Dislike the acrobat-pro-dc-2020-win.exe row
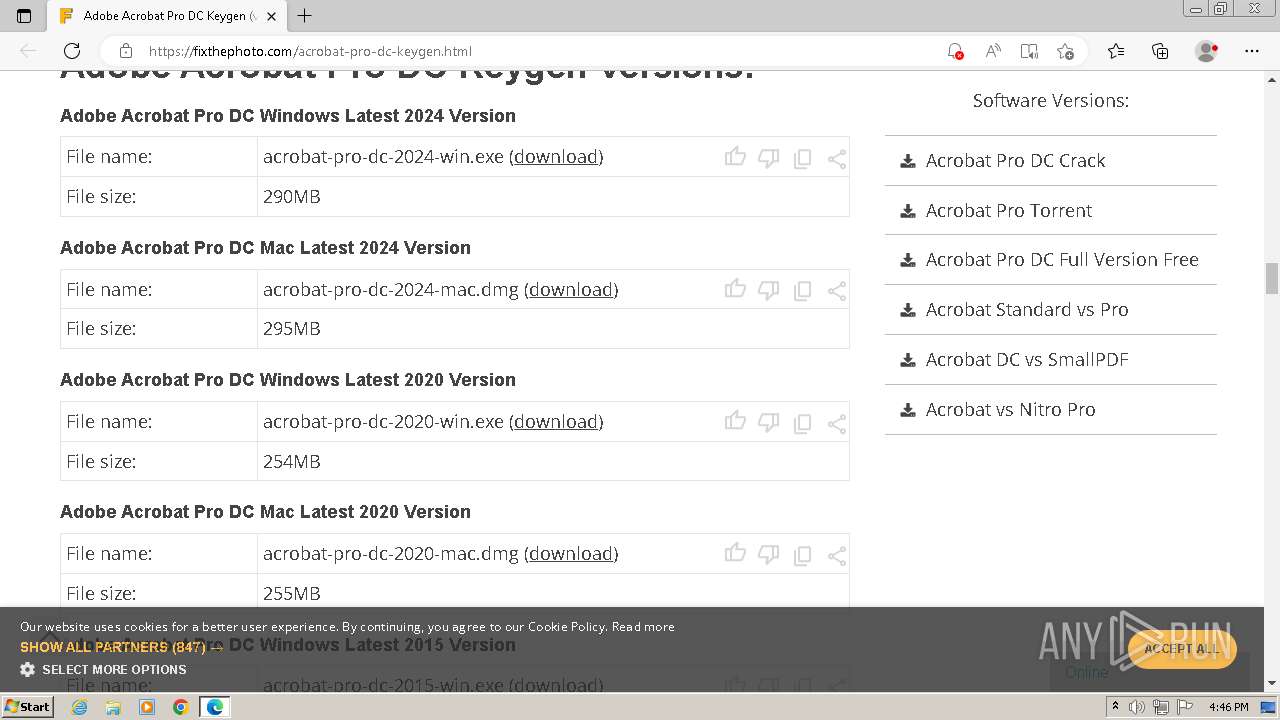Viewport: 1280px width, 720px height. tap(768, 423)
